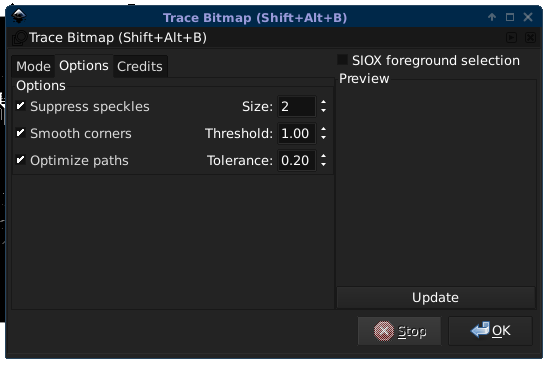Enable SIOX foreground selection
Screen dimensions: 547x366
(342, 60)
